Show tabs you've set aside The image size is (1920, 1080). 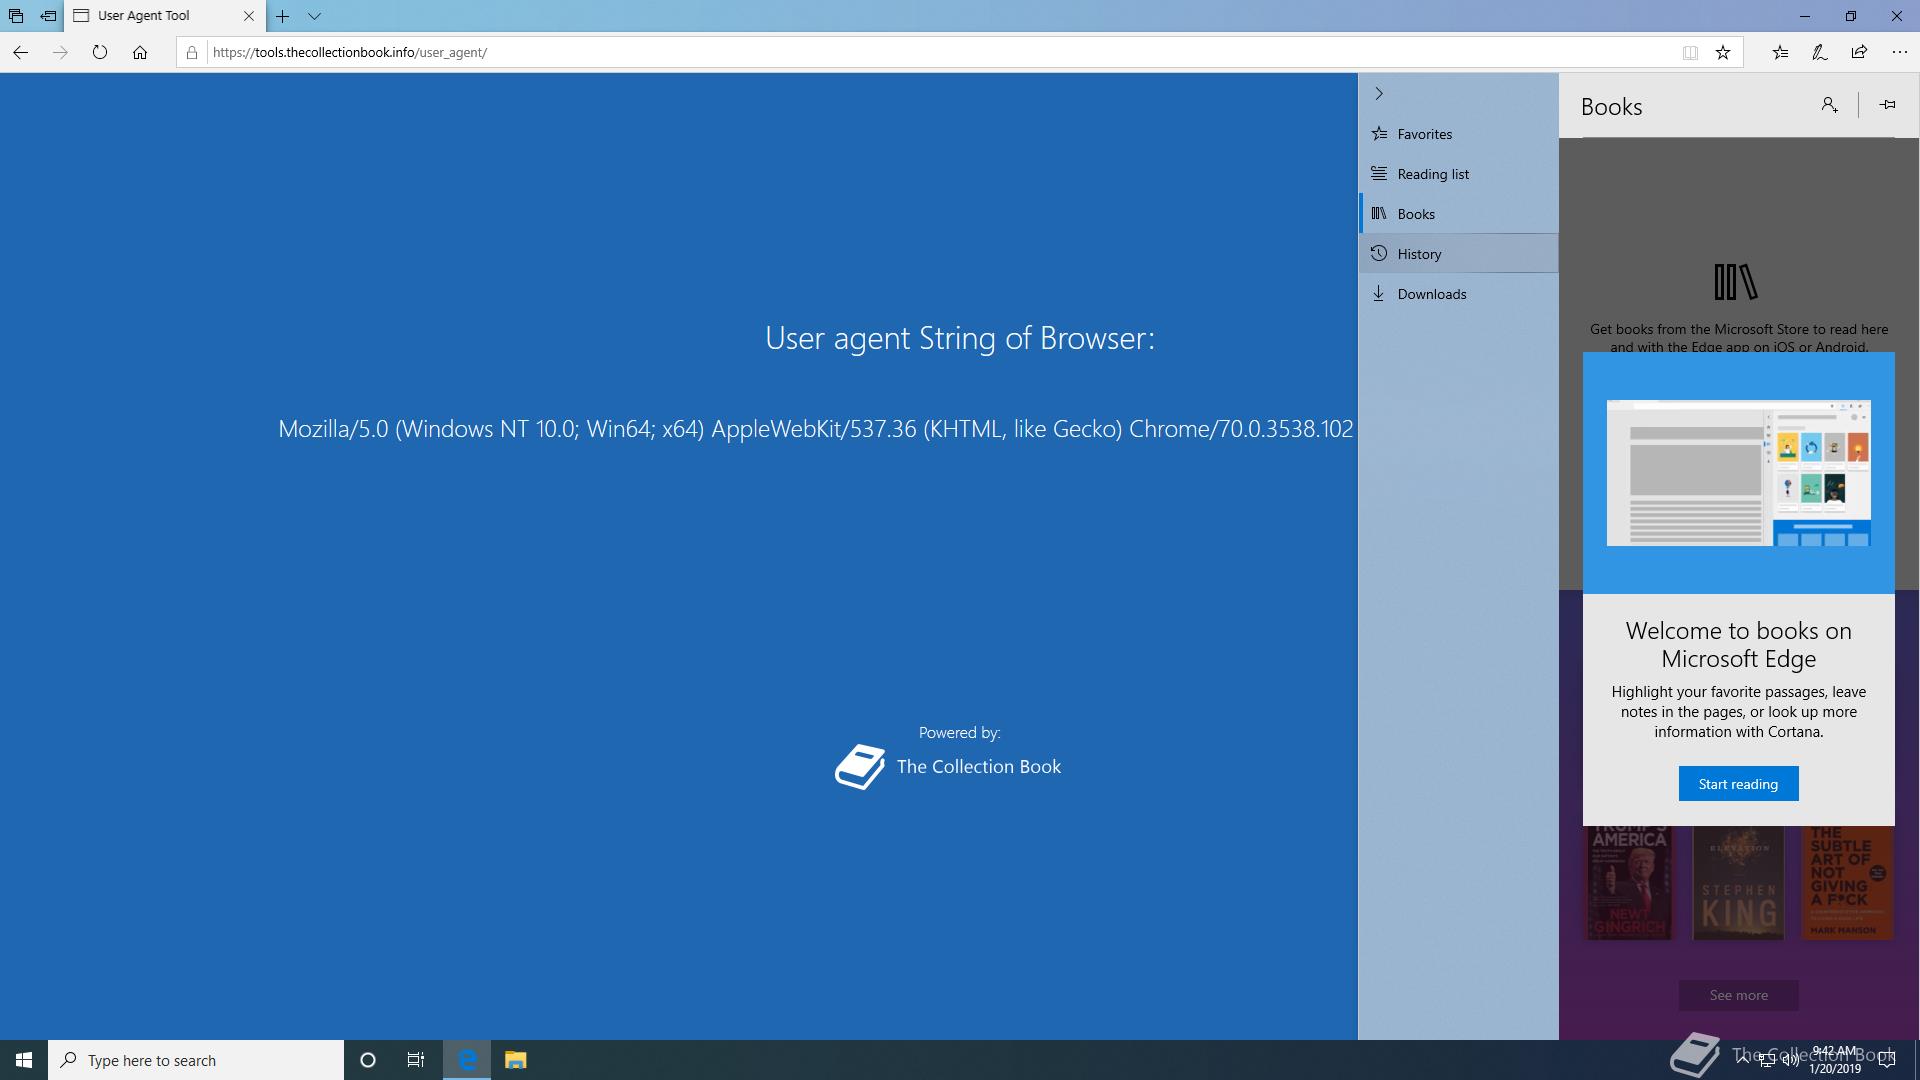click(16, 16)
